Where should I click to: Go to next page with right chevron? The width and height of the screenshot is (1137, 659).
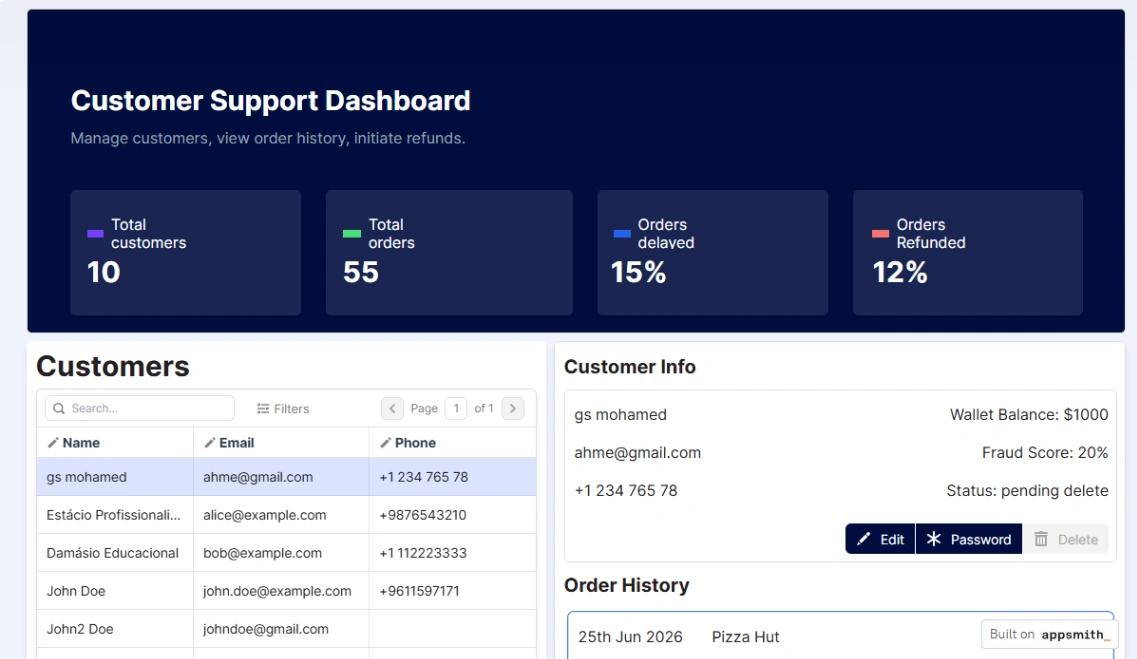tap(513, 409)
